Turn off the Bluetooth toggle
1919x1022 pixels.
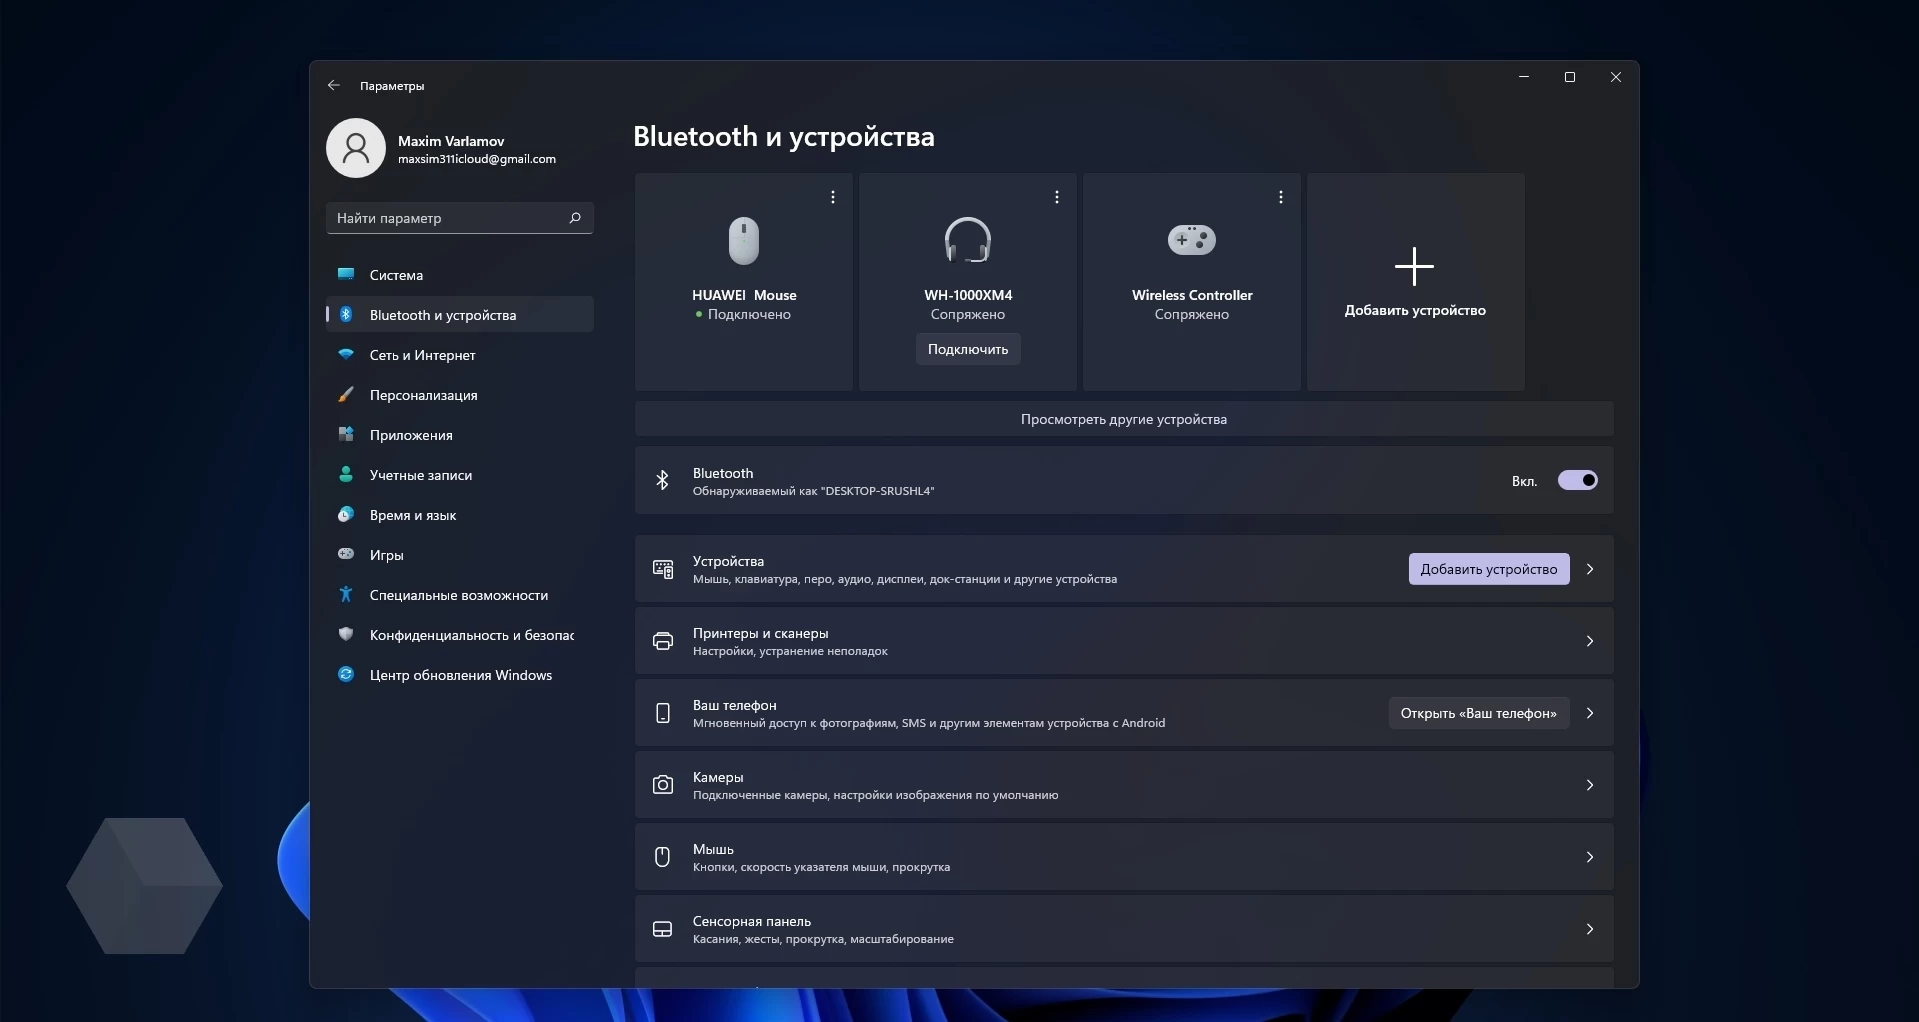coord(1578,481)
